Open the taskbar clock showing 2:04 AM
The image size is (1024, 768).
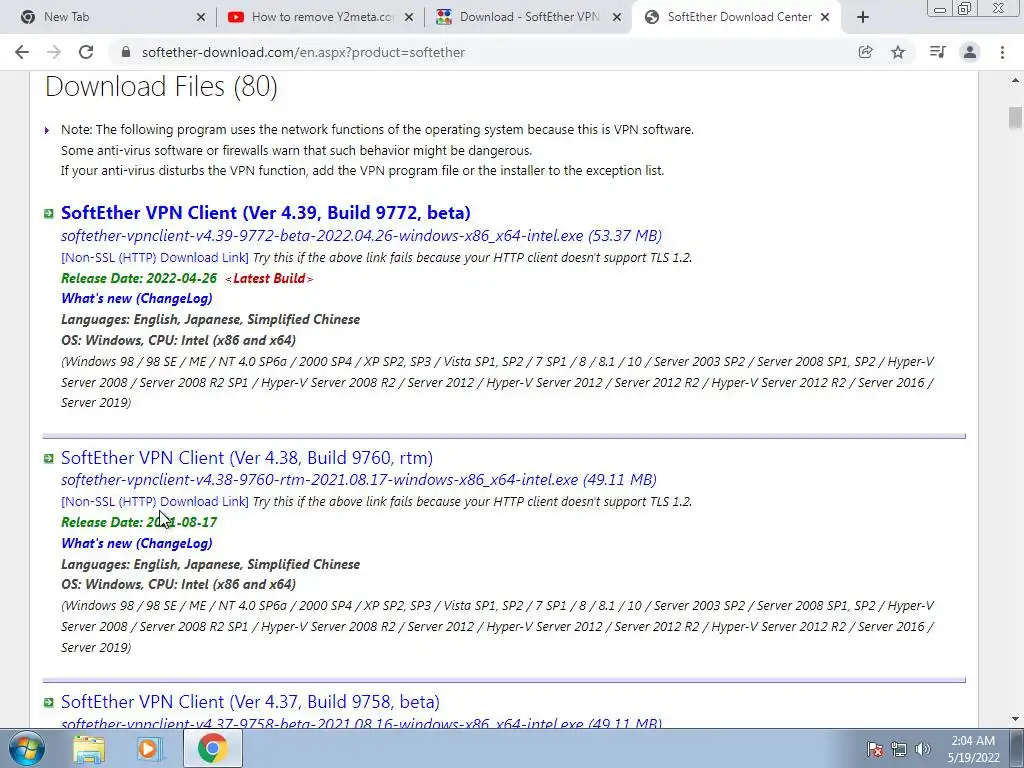point(973,749)
